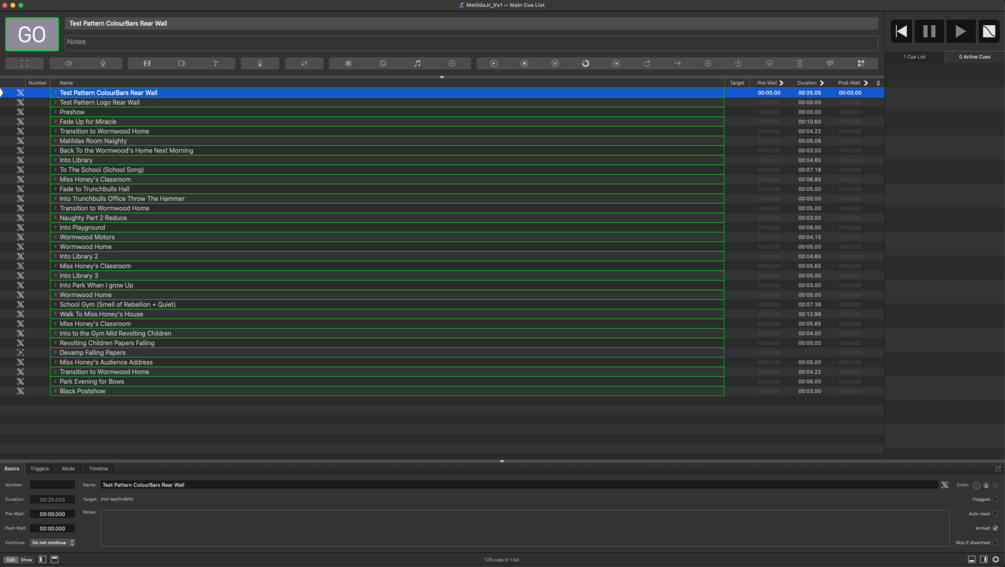Expand the Into Playground group cue
Viewport: 1005px width, 567px height.
pyautogui.click(x=55, y=227)
